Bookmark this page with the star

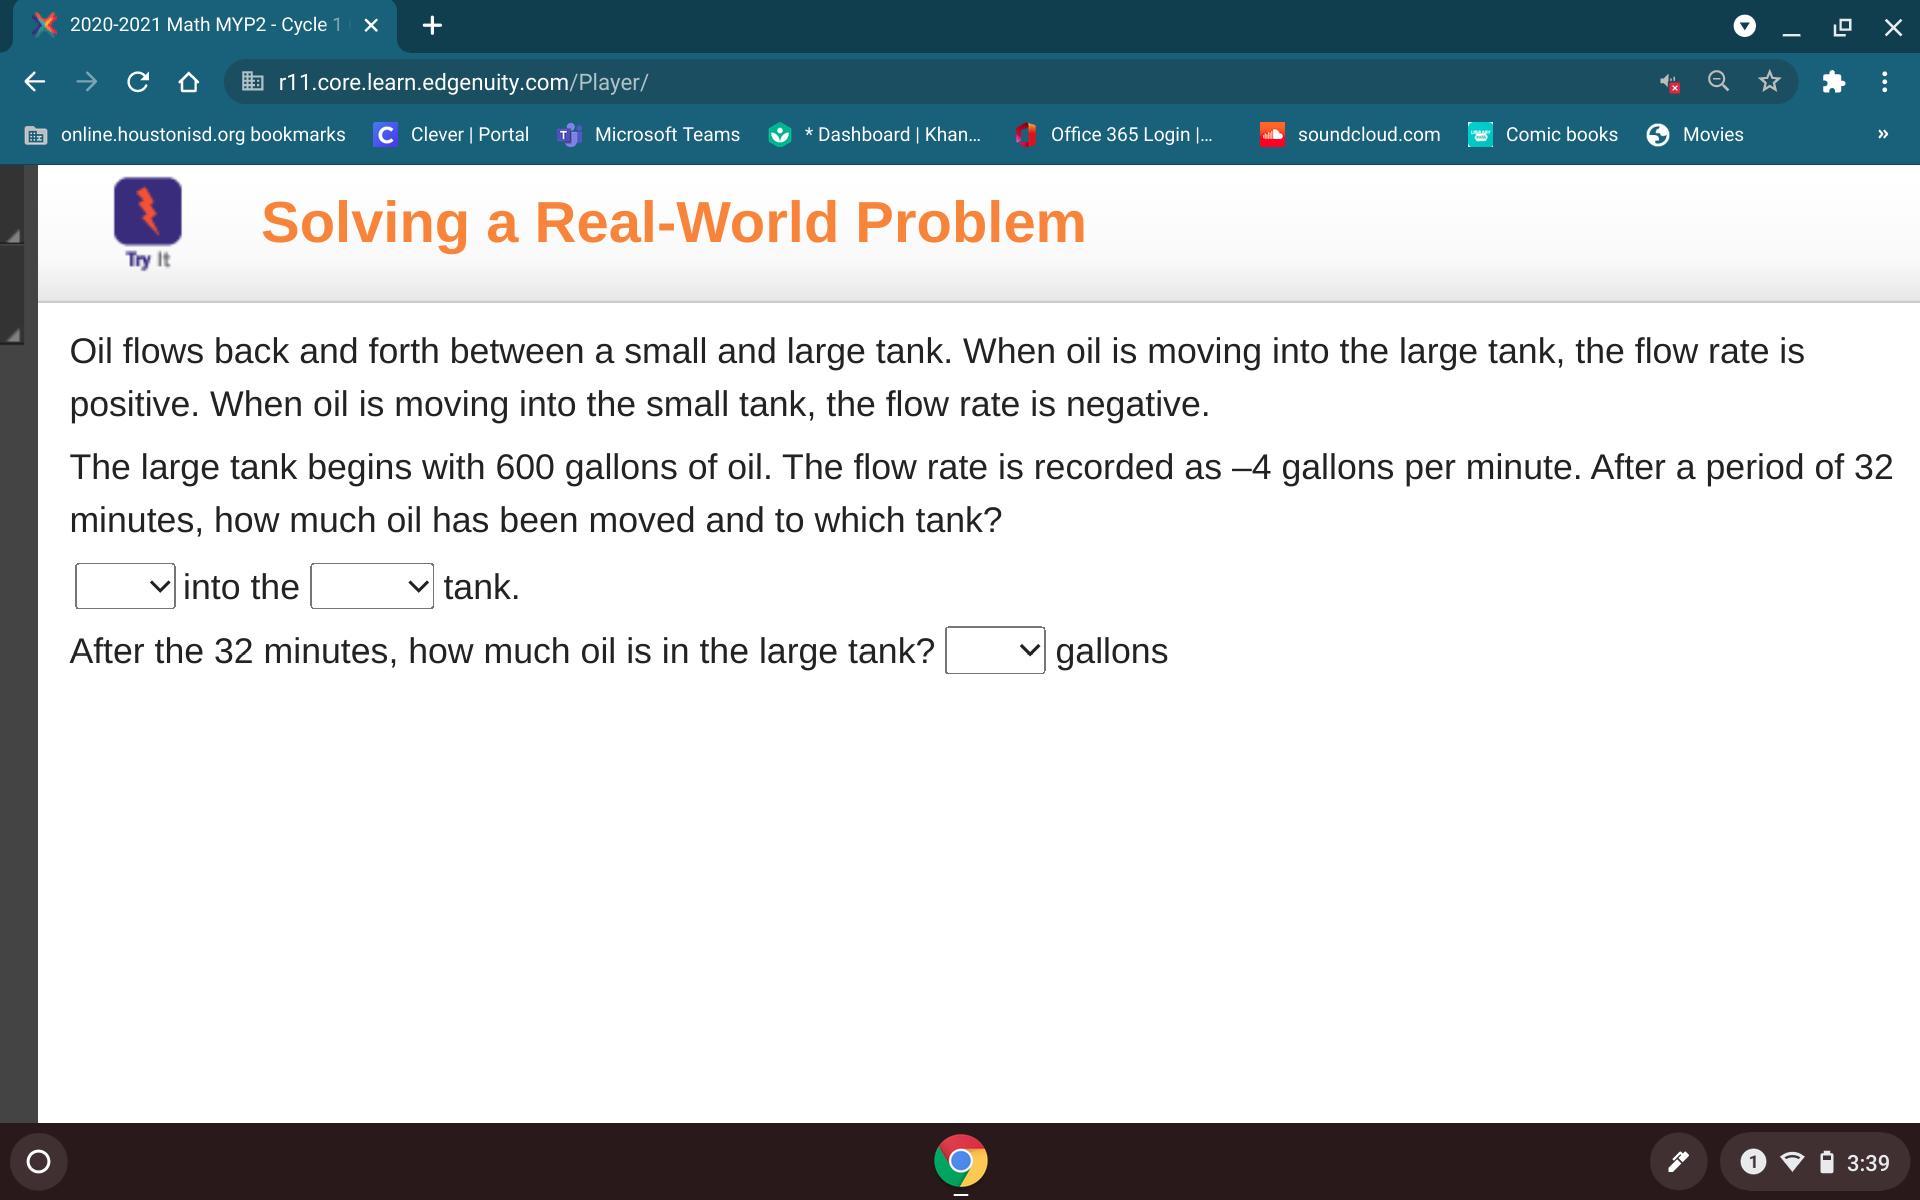point(1769,82)
